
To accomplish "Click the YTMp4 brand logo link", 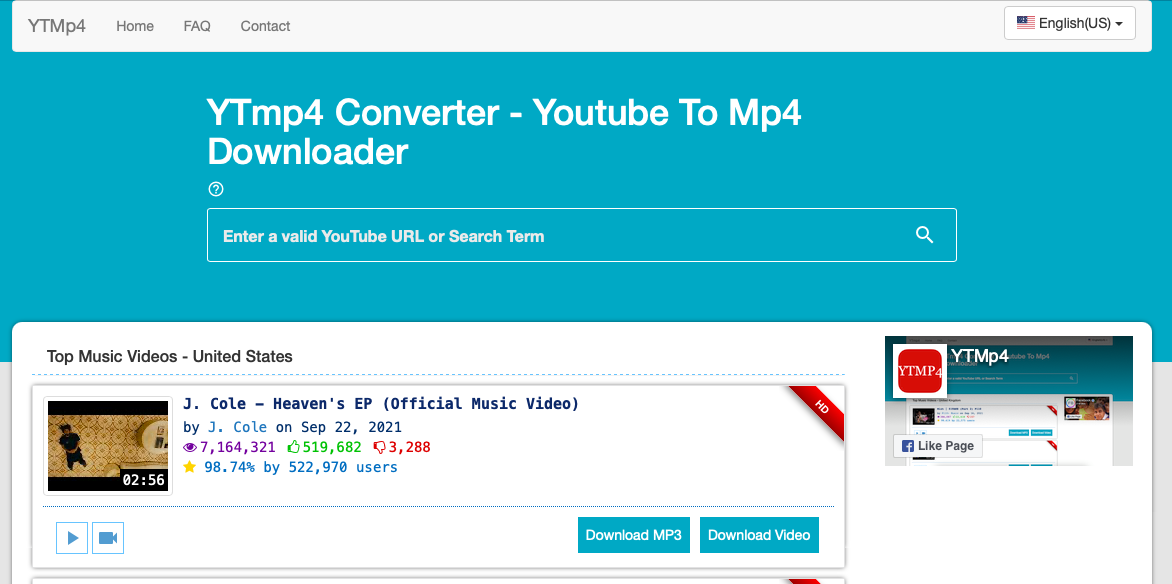I will coord(57,26).
